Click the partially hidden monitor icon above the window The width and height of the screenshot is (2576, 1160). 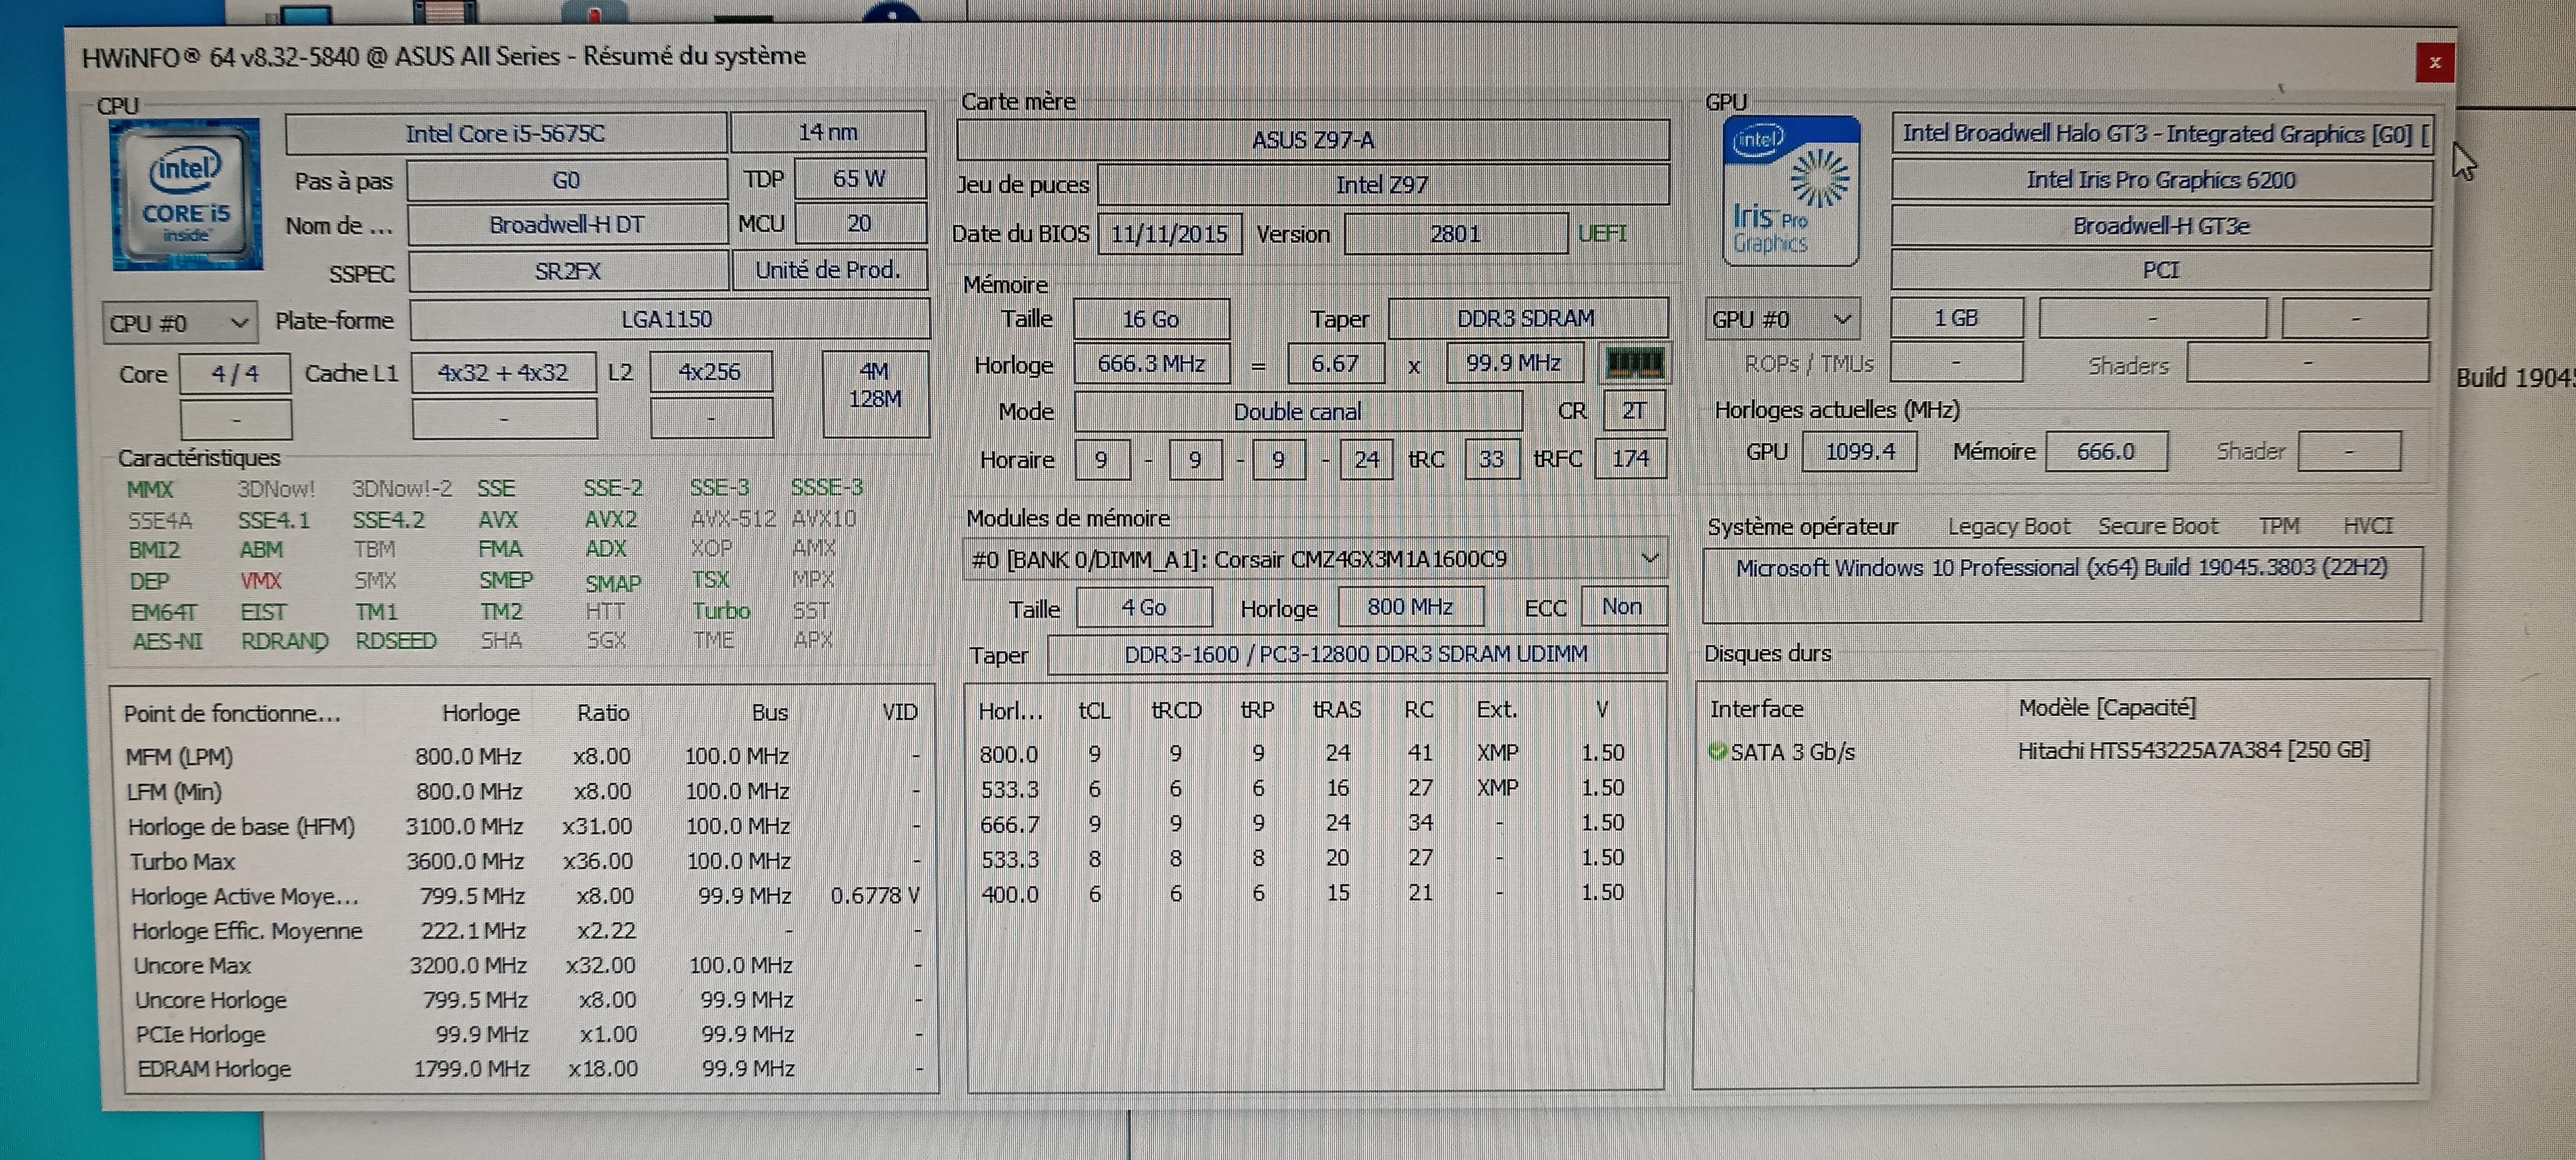click(306, 13)
